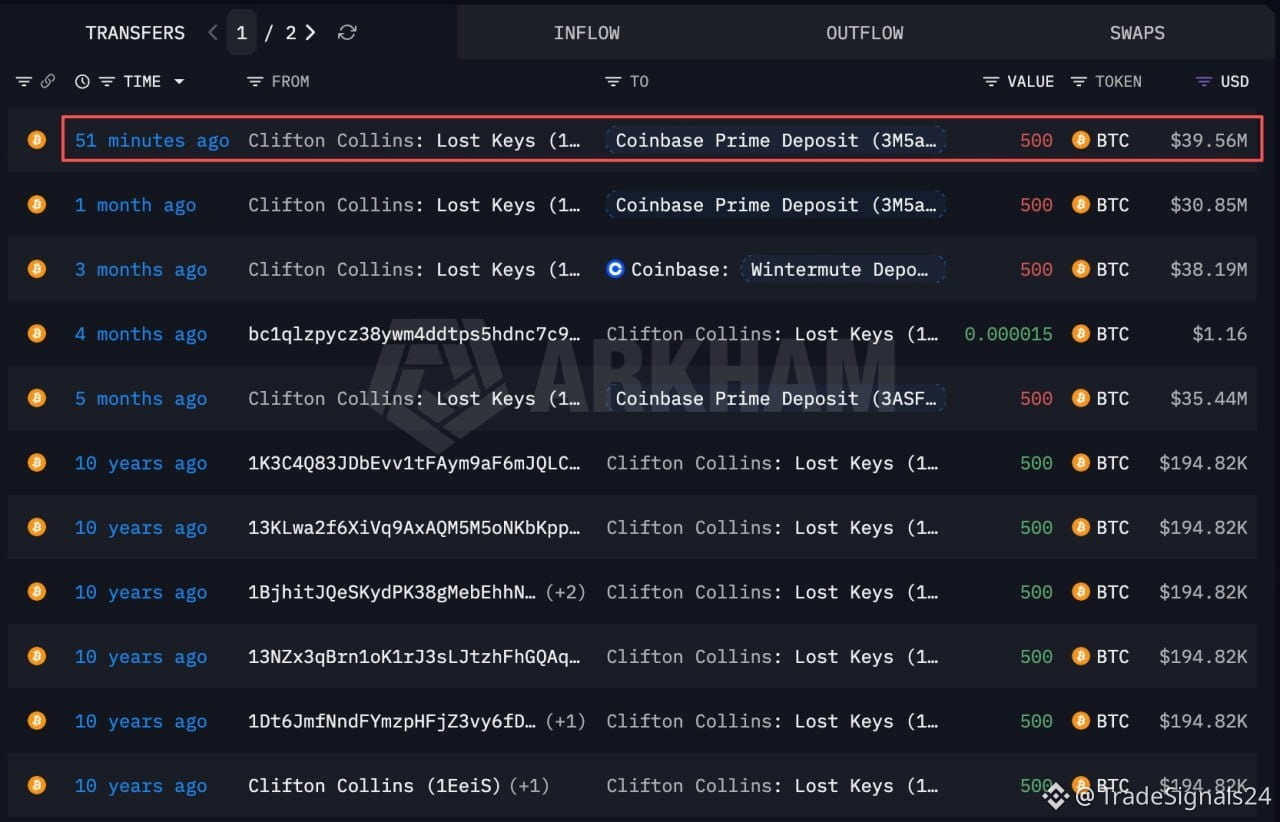Open the 1BjhitJQeSKydPK38gMebEhhN sender address
1280x822 pixels.
click(x=392, y=592)
